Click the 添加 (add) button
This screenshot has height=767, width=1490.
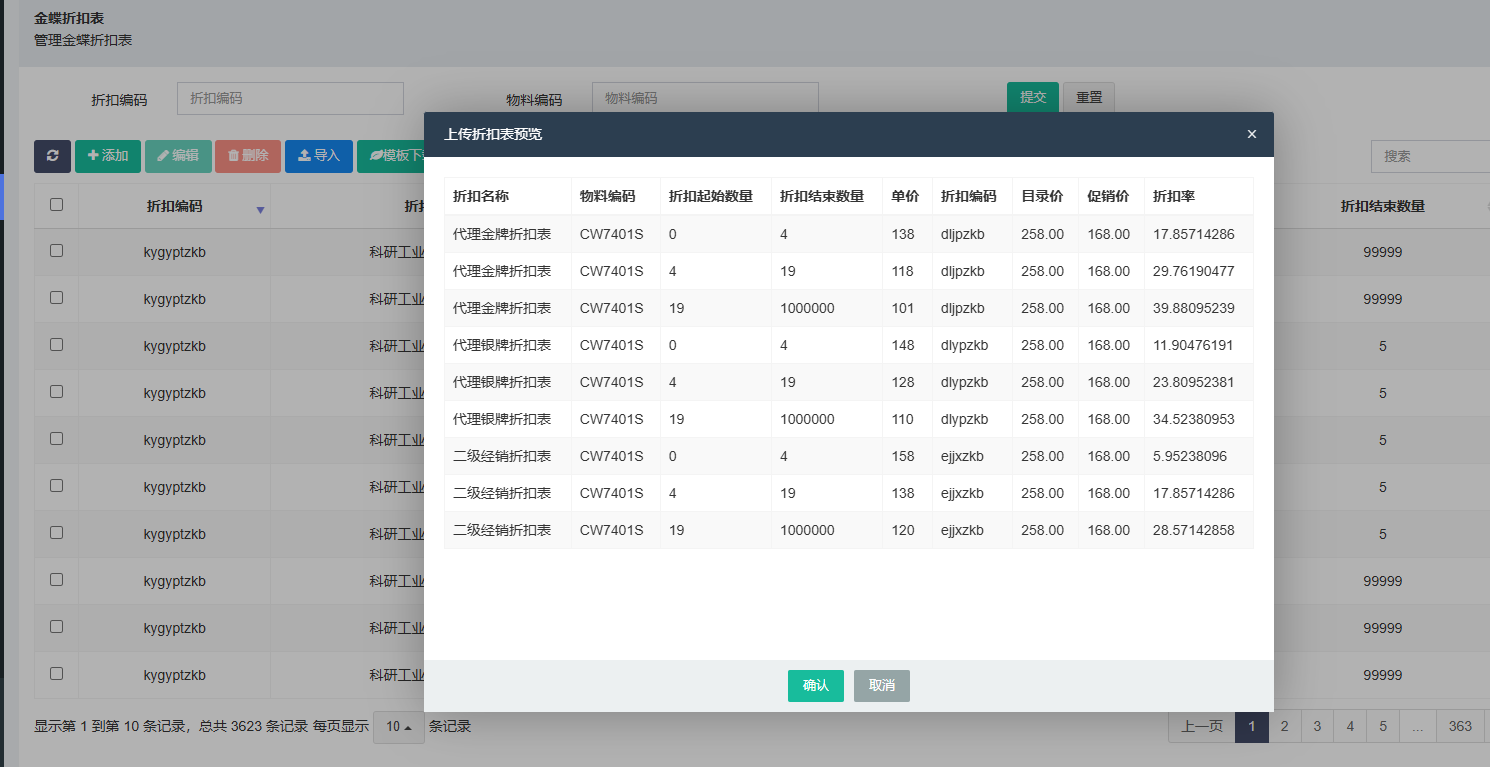click(108, 156)
